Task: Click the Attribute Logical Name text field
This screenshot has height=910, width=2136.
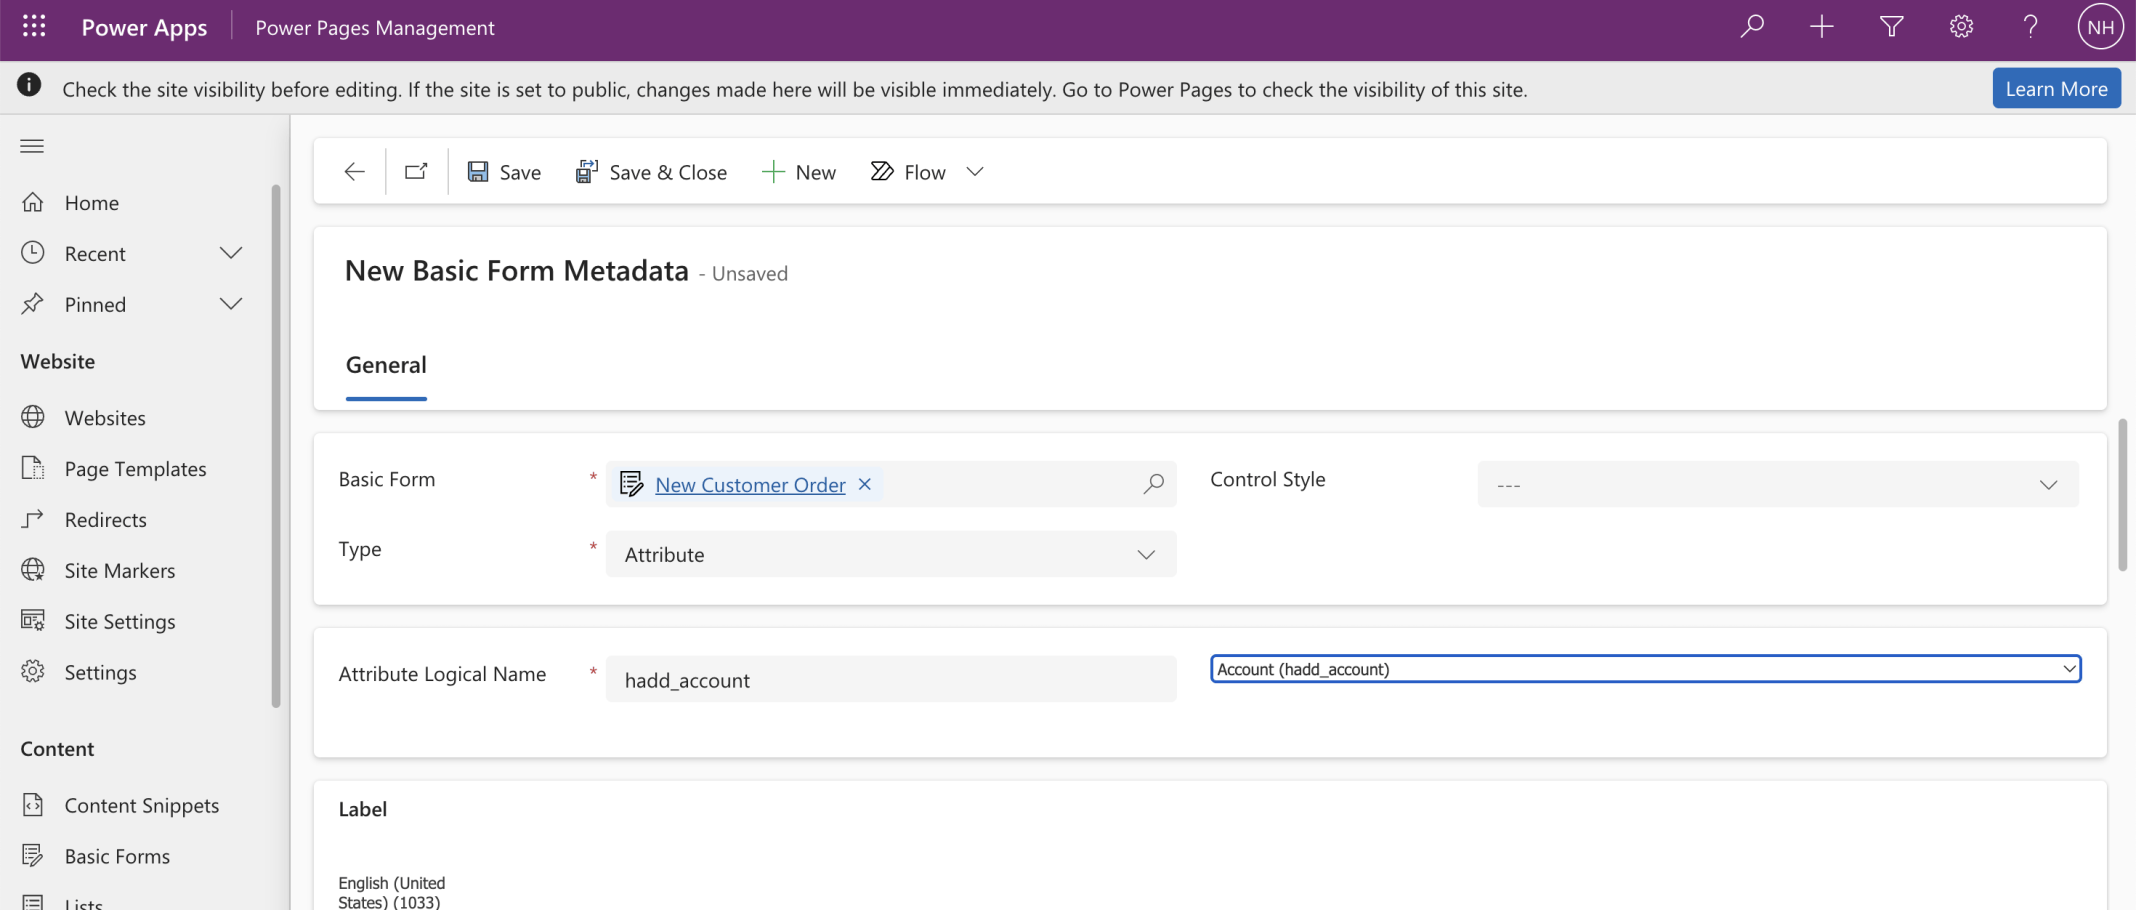Action: click(890, 680)
